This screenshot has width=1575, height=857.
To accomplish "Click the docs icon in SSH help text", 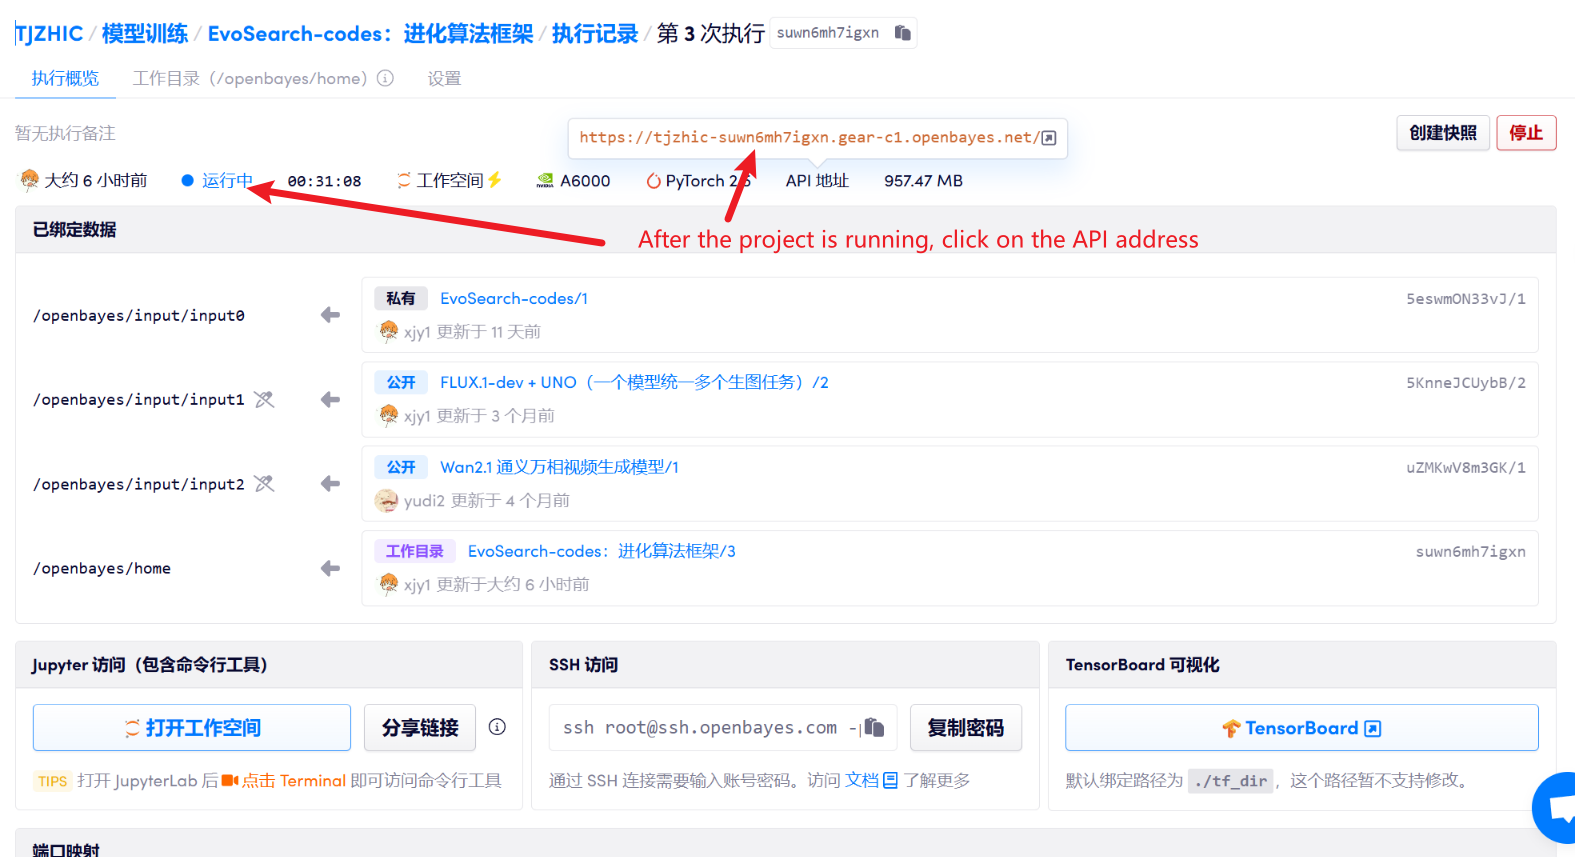I will tap(890, 780).
